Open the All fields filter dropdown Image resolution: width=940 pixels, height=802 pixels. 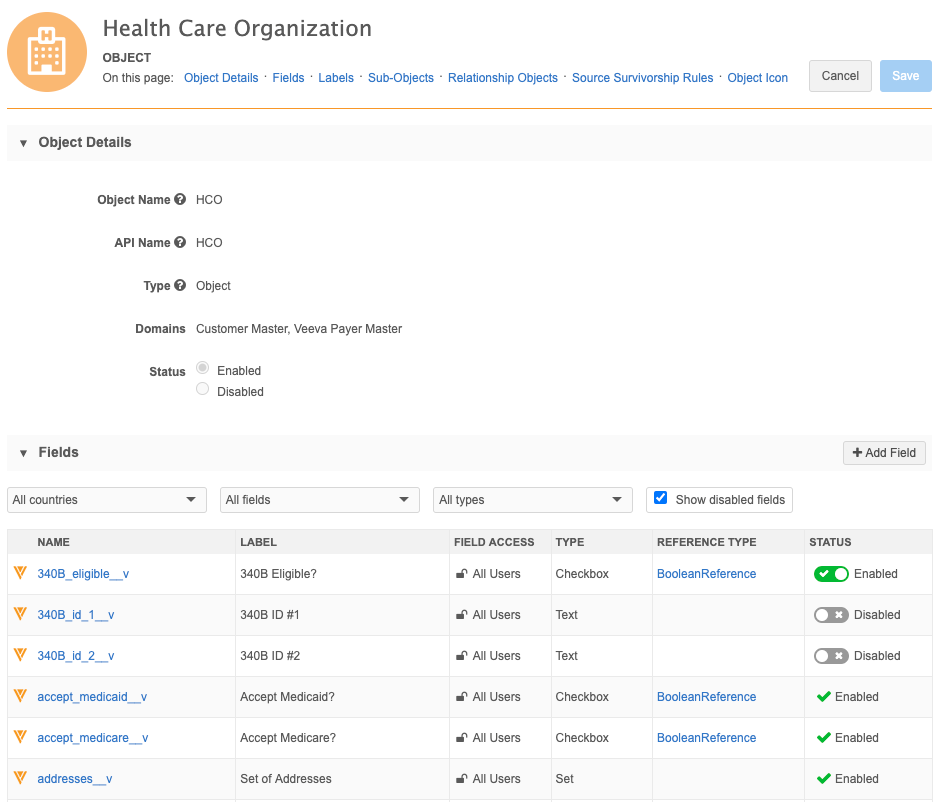pos(319,500)
